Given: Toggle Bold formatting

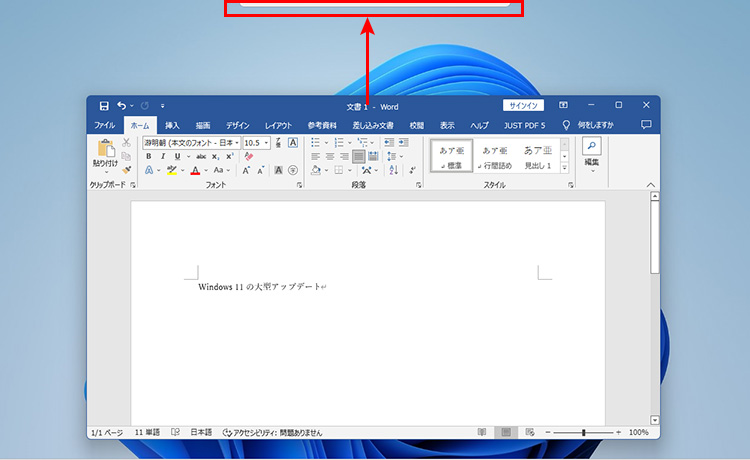Looking at the screenshot, I should tap(149, 157).
